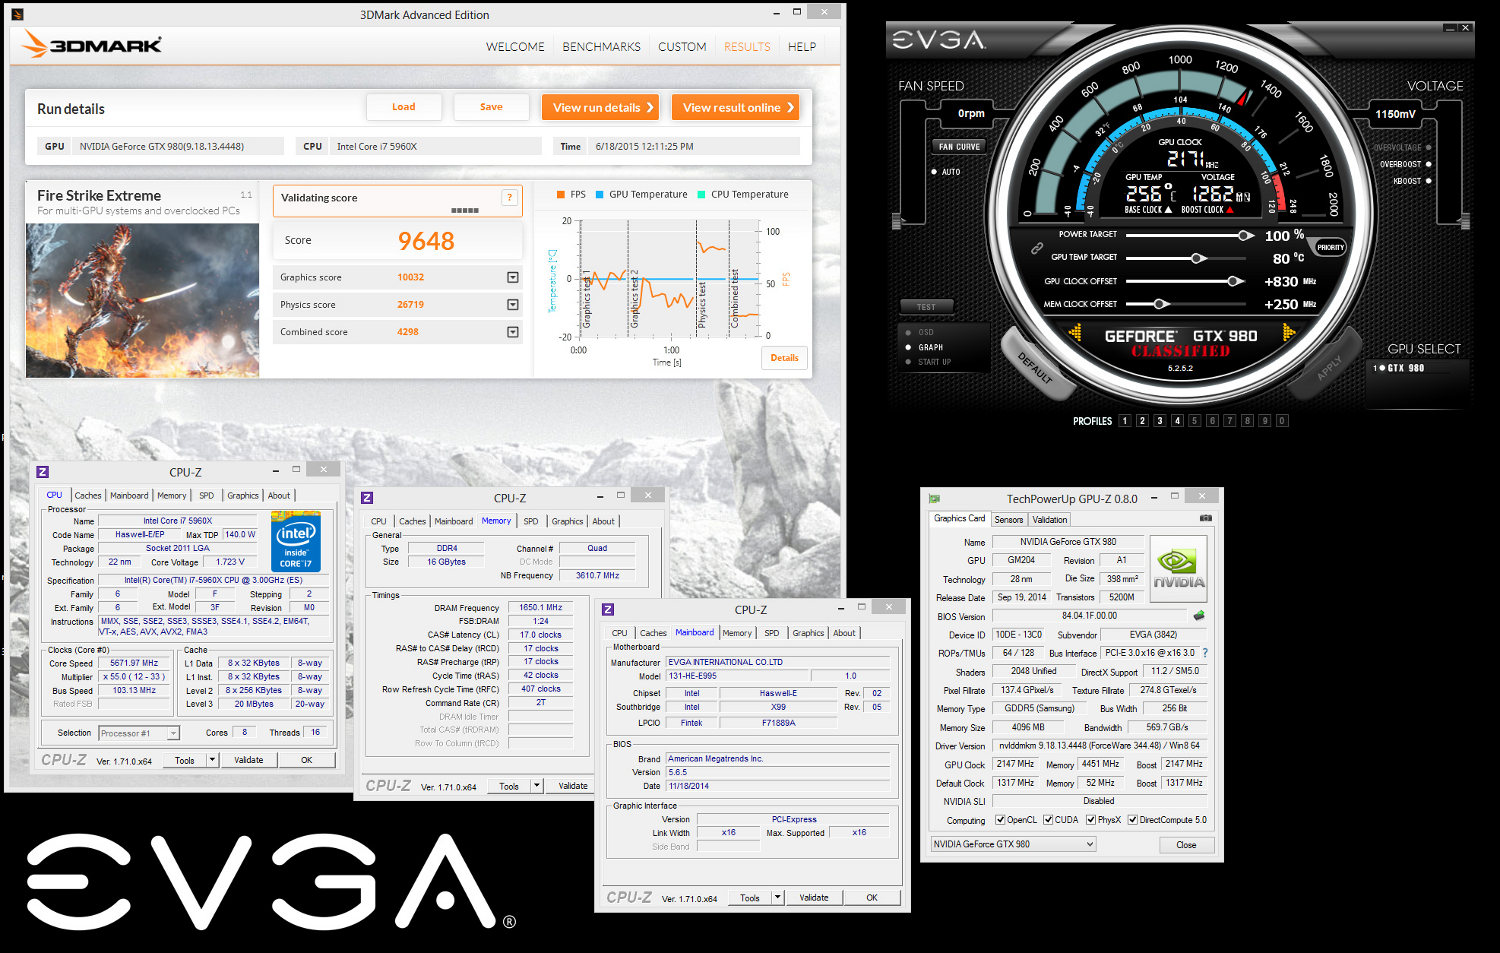Open the HELP tab in 3DMark
1500x953 pixels.
pos(802,47)
